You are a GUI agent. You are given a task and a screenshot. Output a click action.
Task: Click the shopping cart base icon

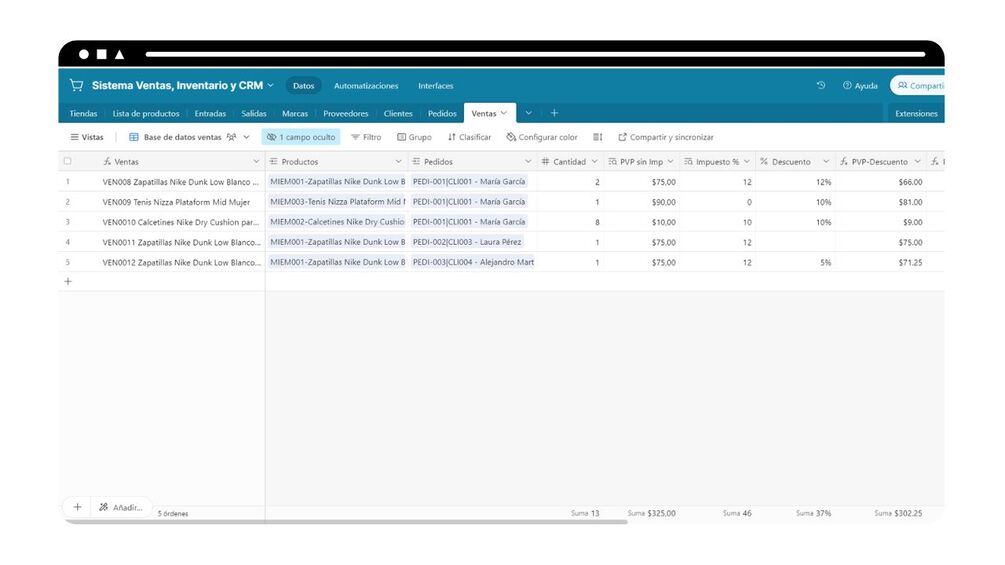[x=76, y=85]
